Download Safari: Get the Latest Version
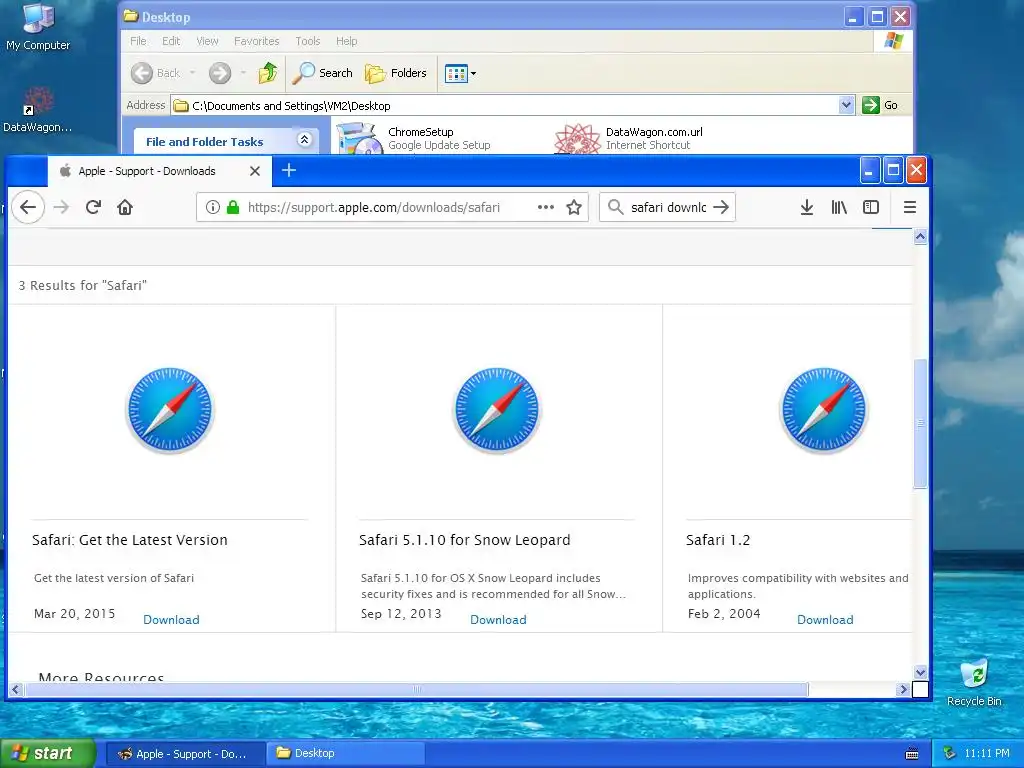 point(171,620)
